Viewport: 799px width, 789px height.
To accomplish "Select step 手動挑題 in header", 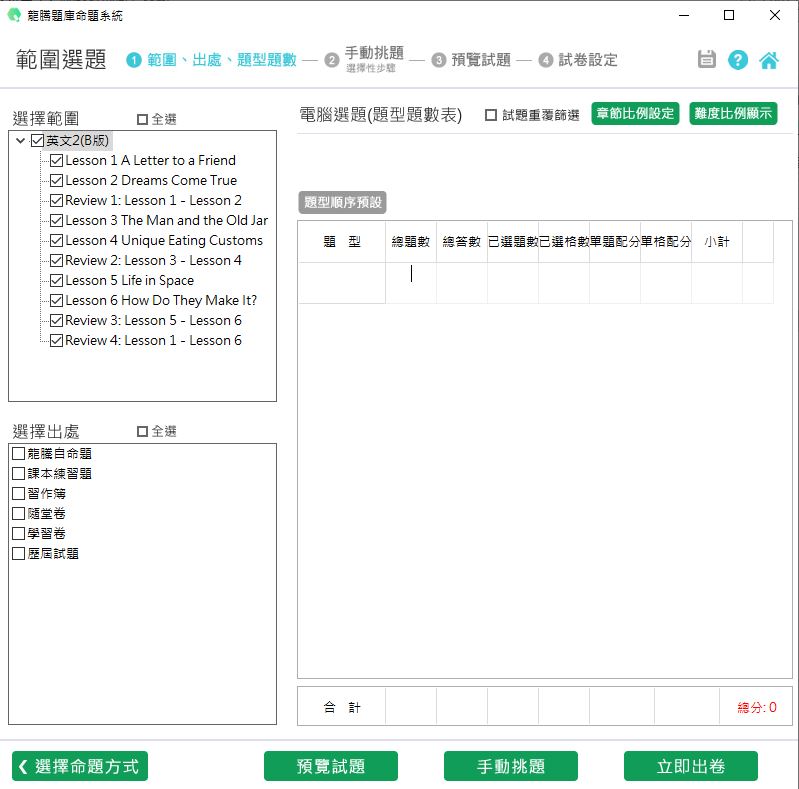I will [x=374, y=53].
